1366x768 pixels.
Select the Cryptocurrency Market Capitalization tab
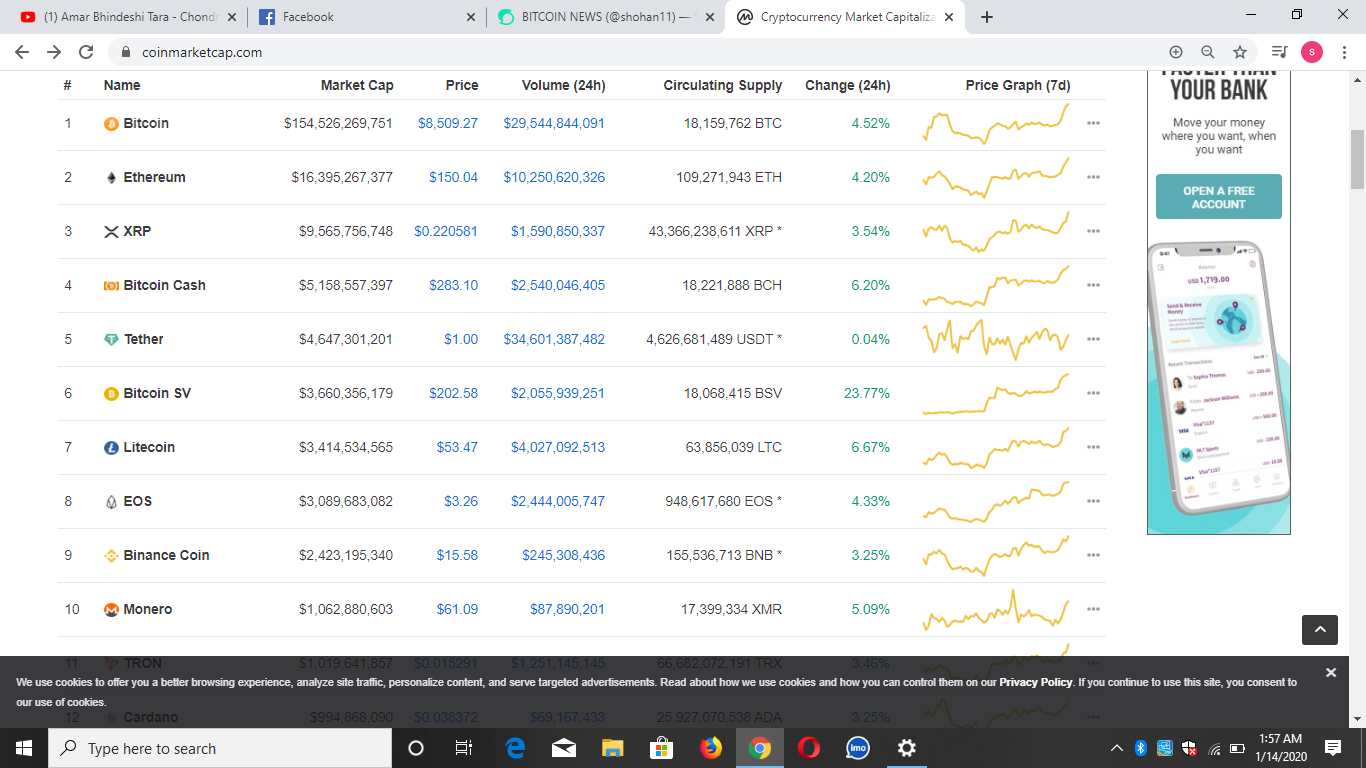click(845, 17)
